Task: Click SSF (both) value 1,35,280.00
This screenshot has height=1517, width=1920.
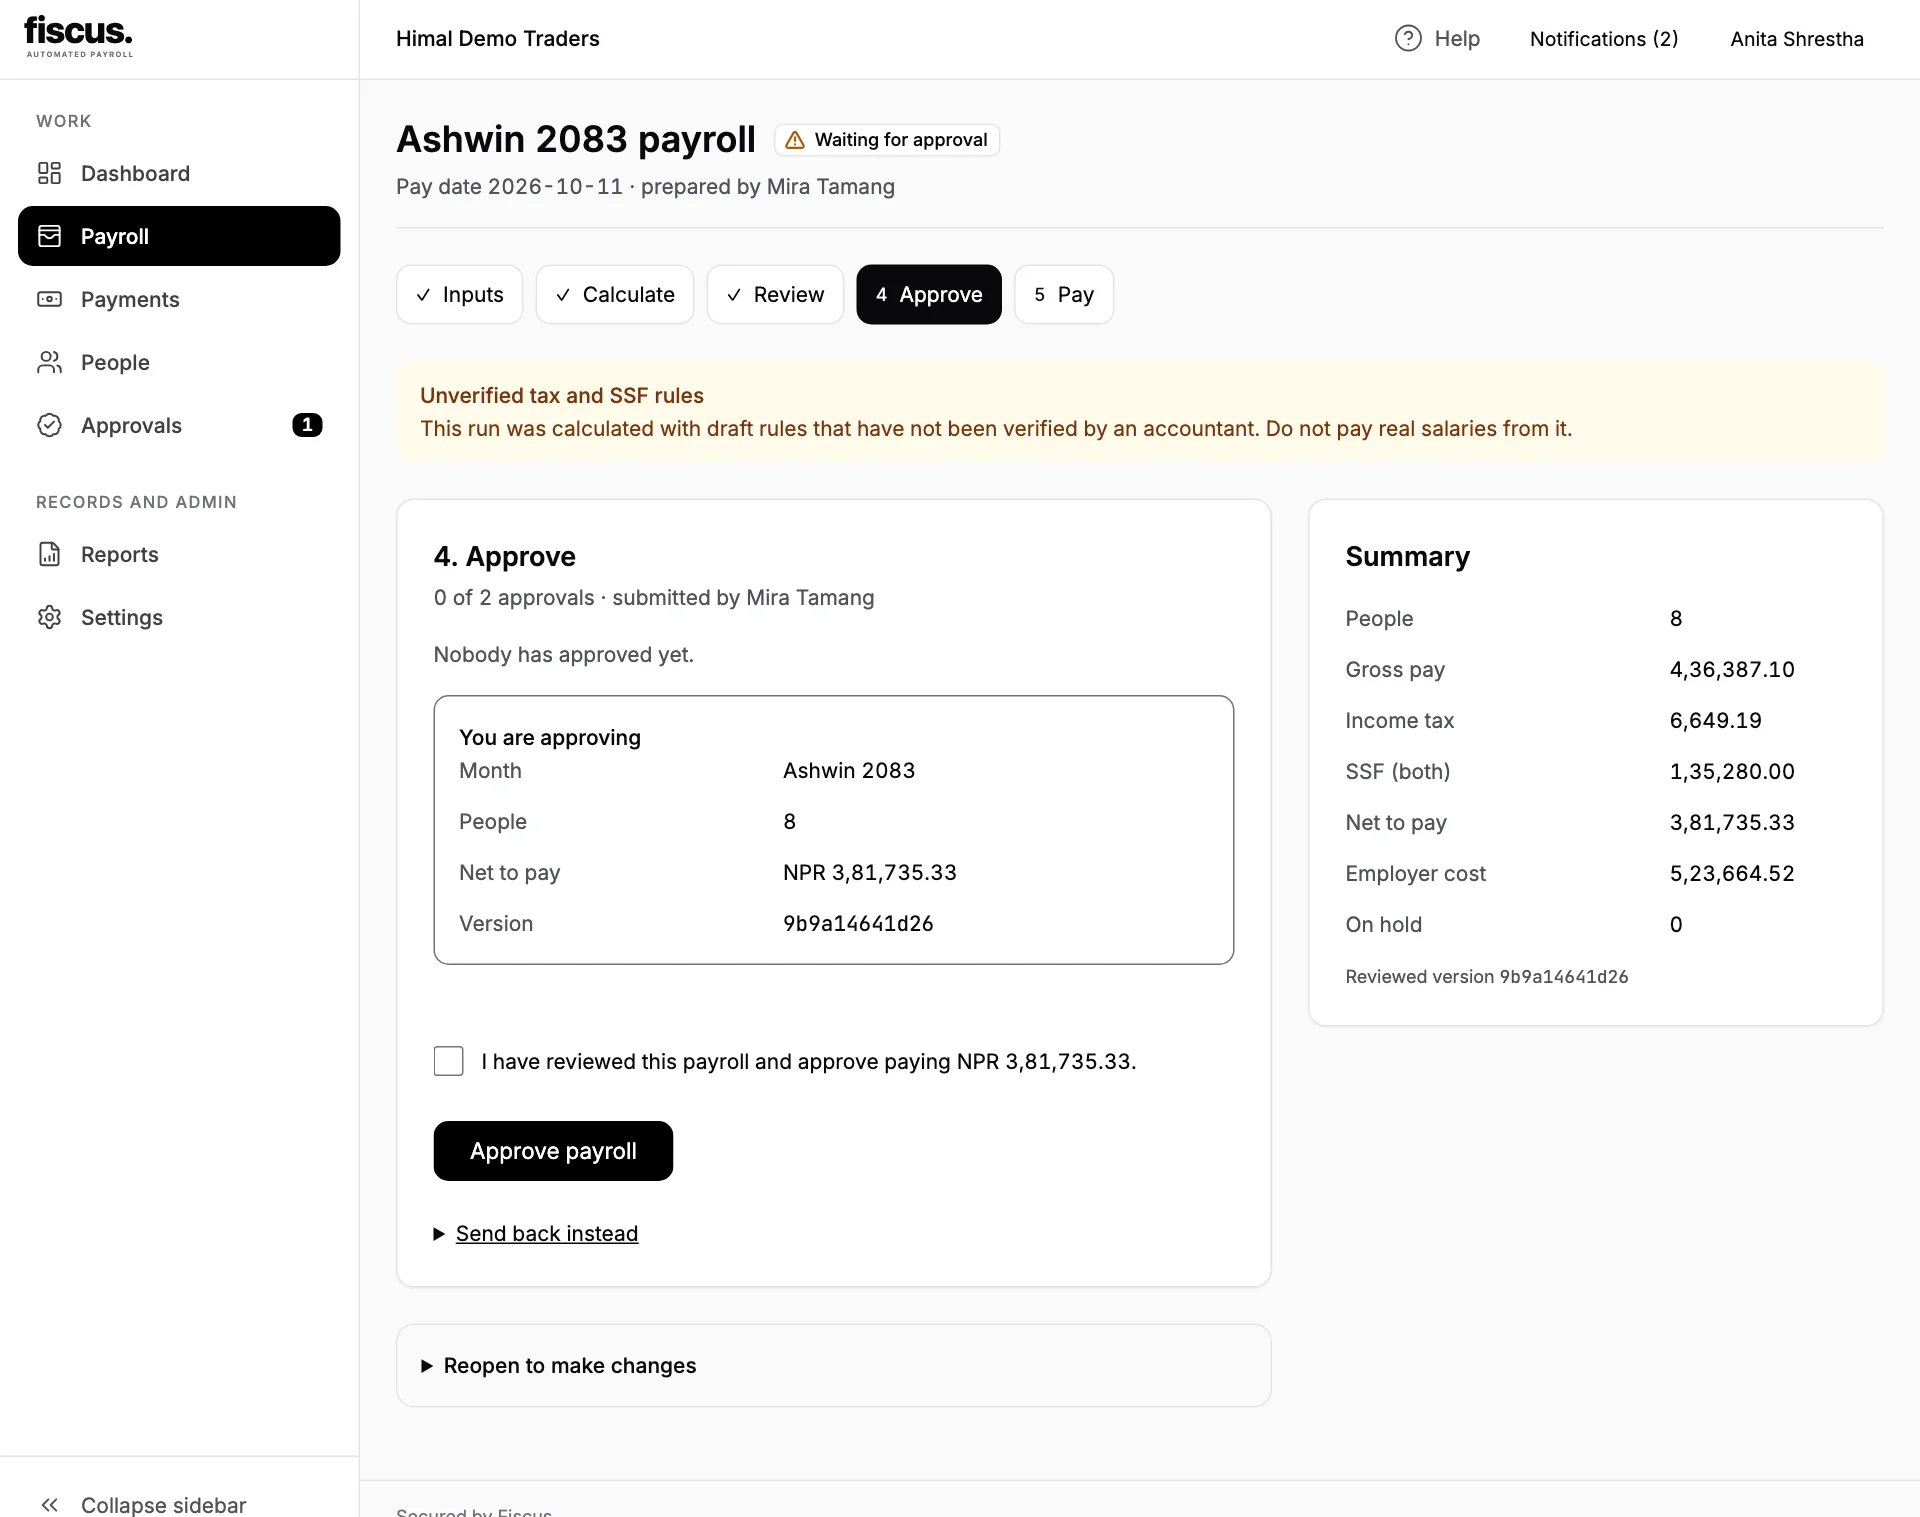Action: pos(1732,772)
